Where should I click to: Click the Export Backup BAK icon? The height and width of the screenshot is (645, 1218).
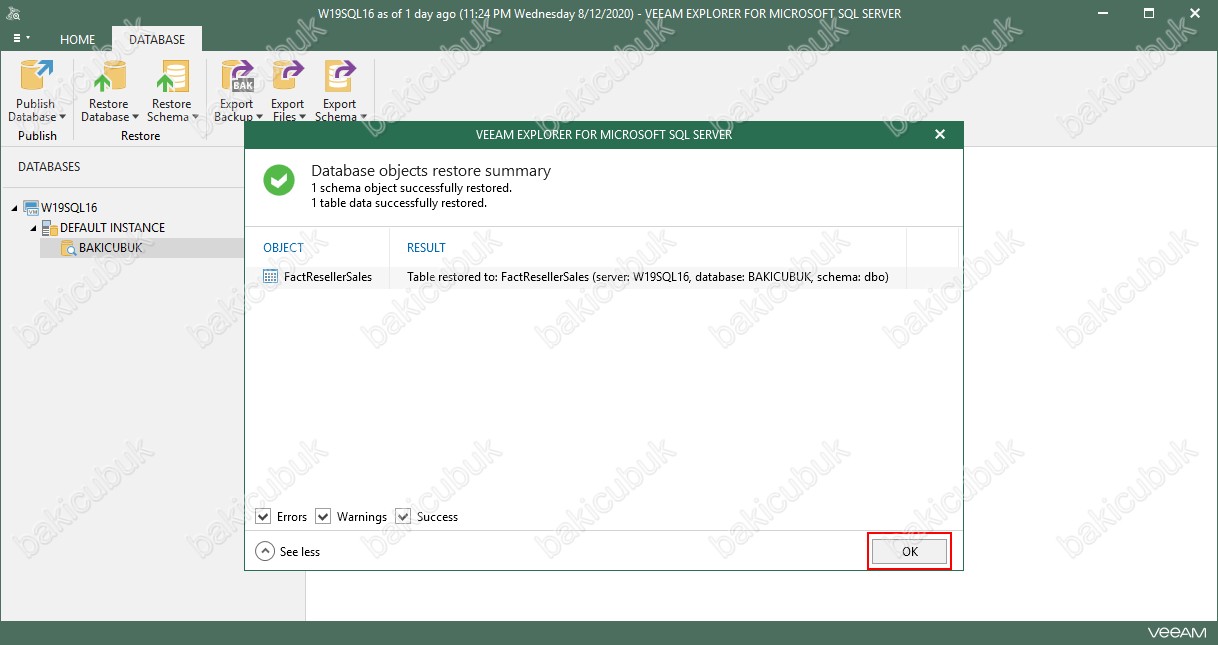237,77
